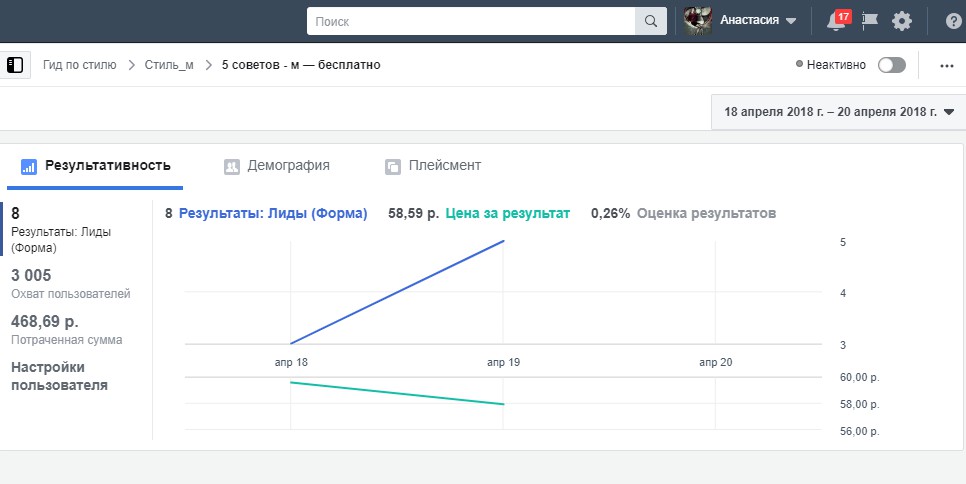
Task: Open the Анастасия account dropdown arrow
Action: (791, 21)
